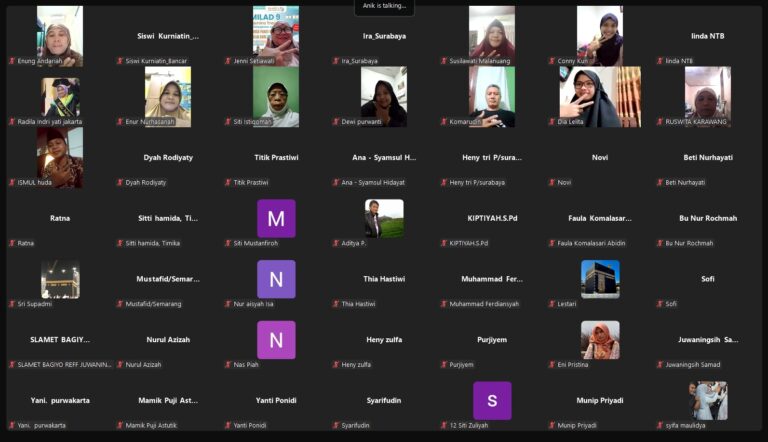
Task: Select syifa maulidya's profile photo
Action: coord(708,401)
